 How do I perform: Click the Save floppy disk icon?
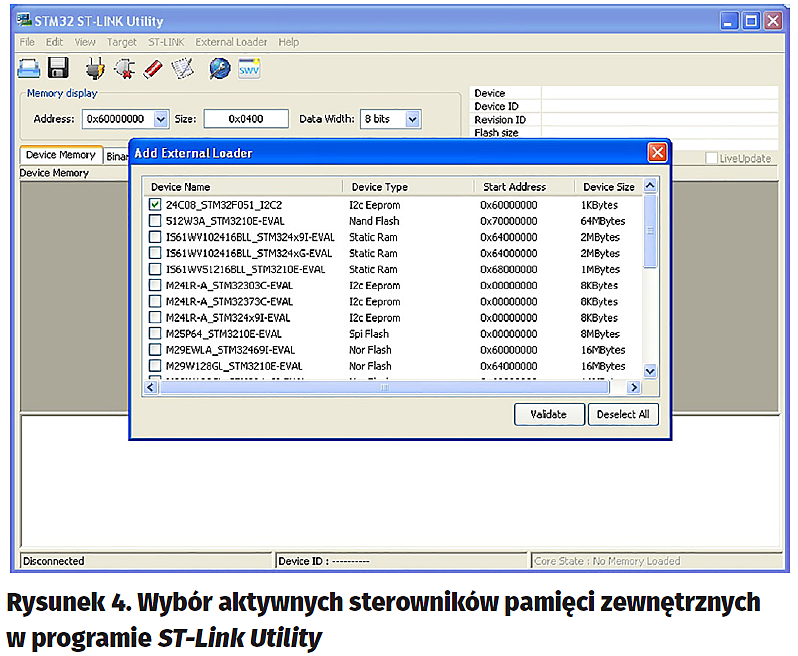[x=58, y=68]
